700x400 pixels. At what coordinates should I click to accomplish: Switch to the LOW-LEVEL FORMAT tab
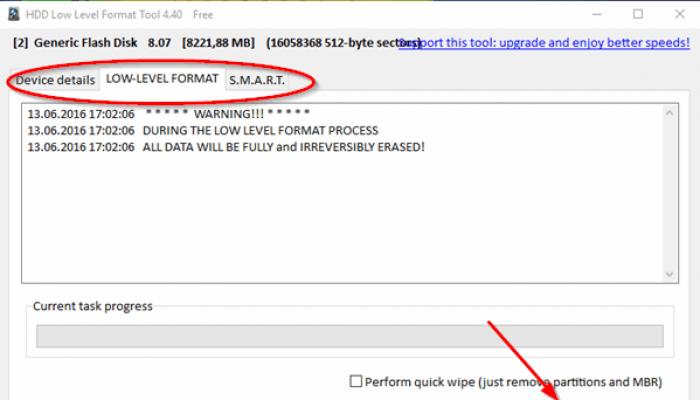pos(162,79)
